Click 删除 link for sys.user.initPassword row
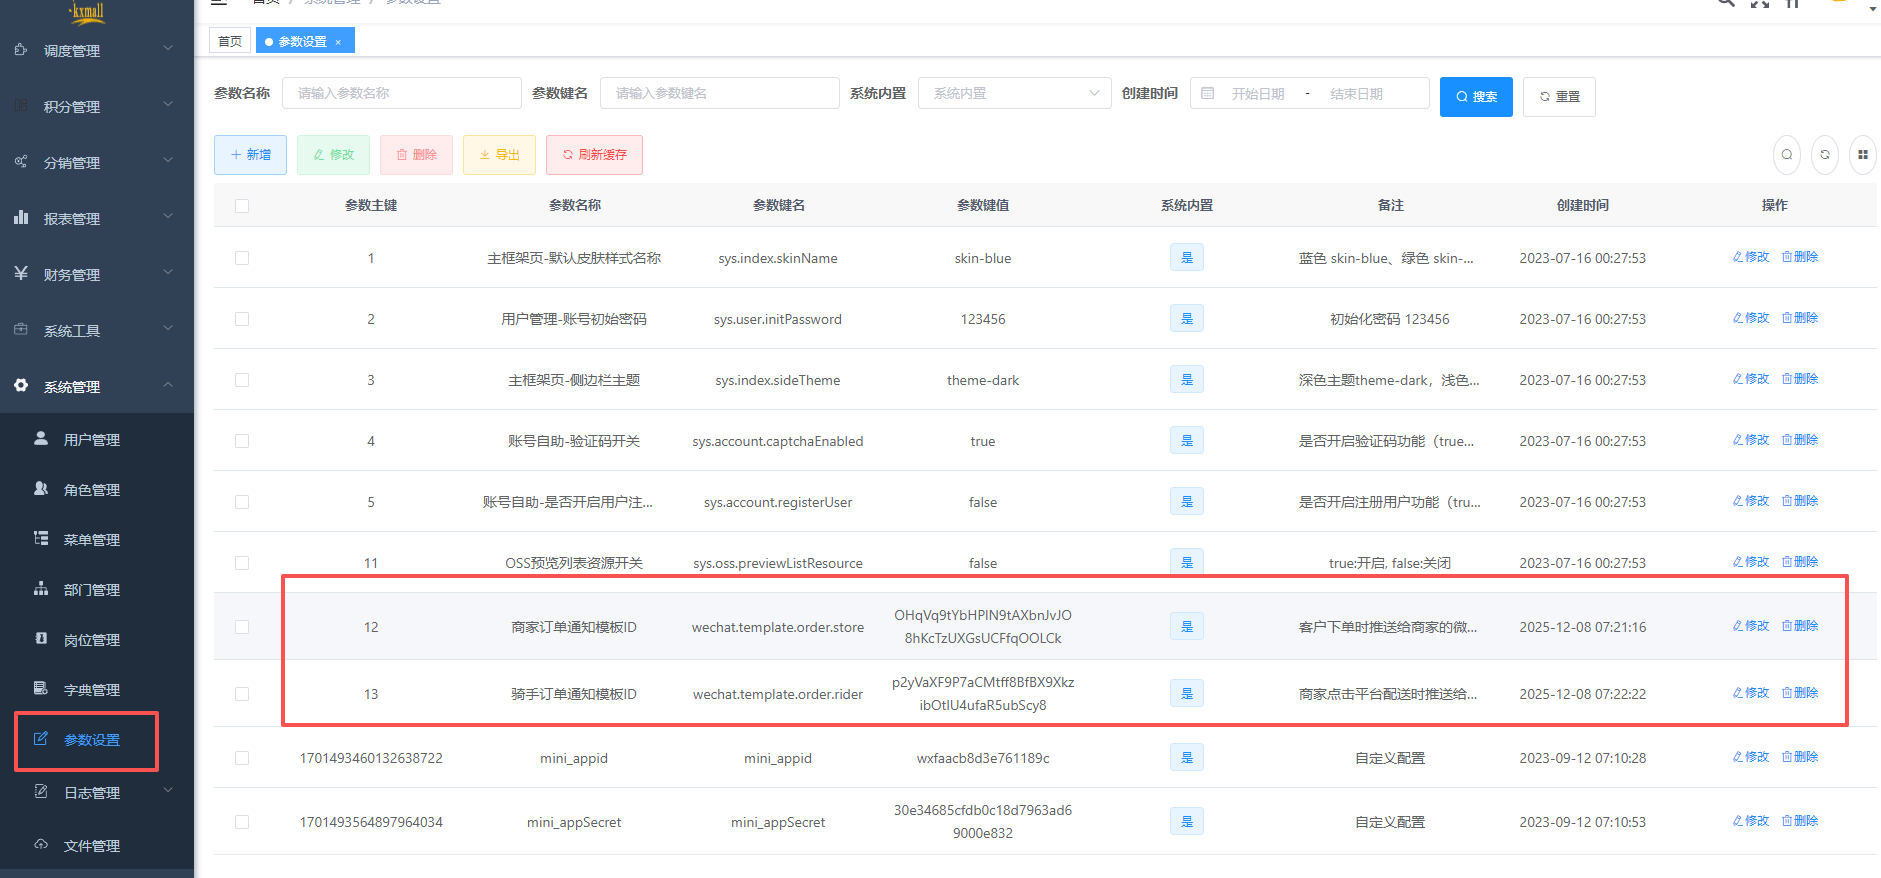 1800,318
